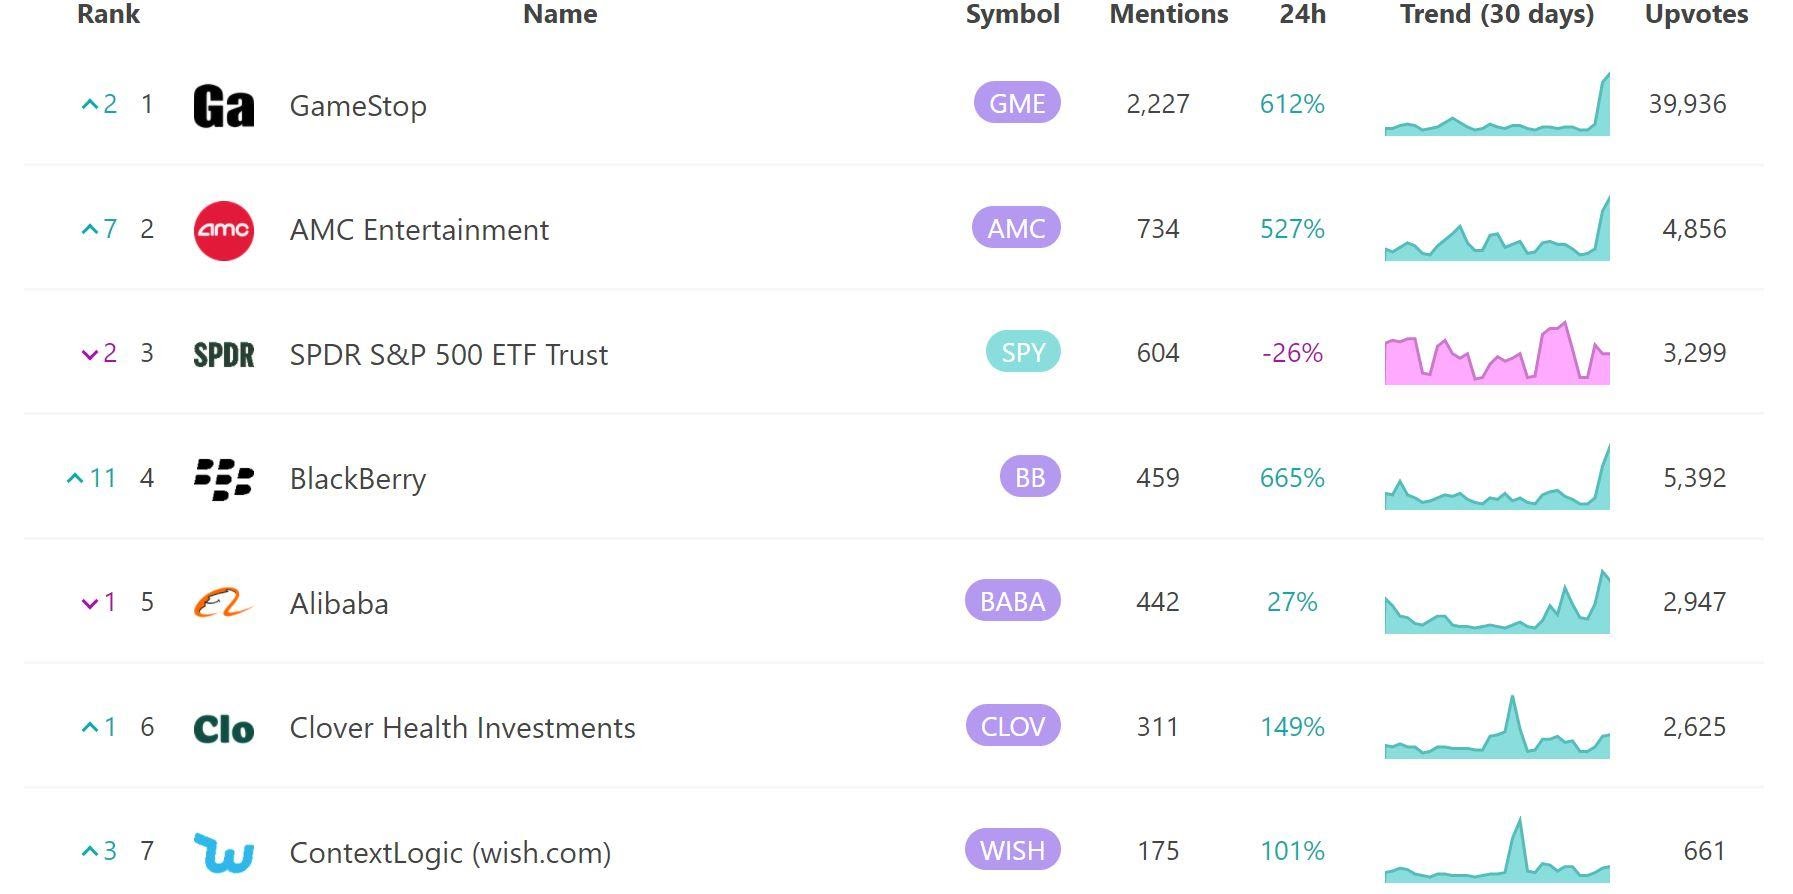Sort by the Mentions column header

click(1169, 14)
